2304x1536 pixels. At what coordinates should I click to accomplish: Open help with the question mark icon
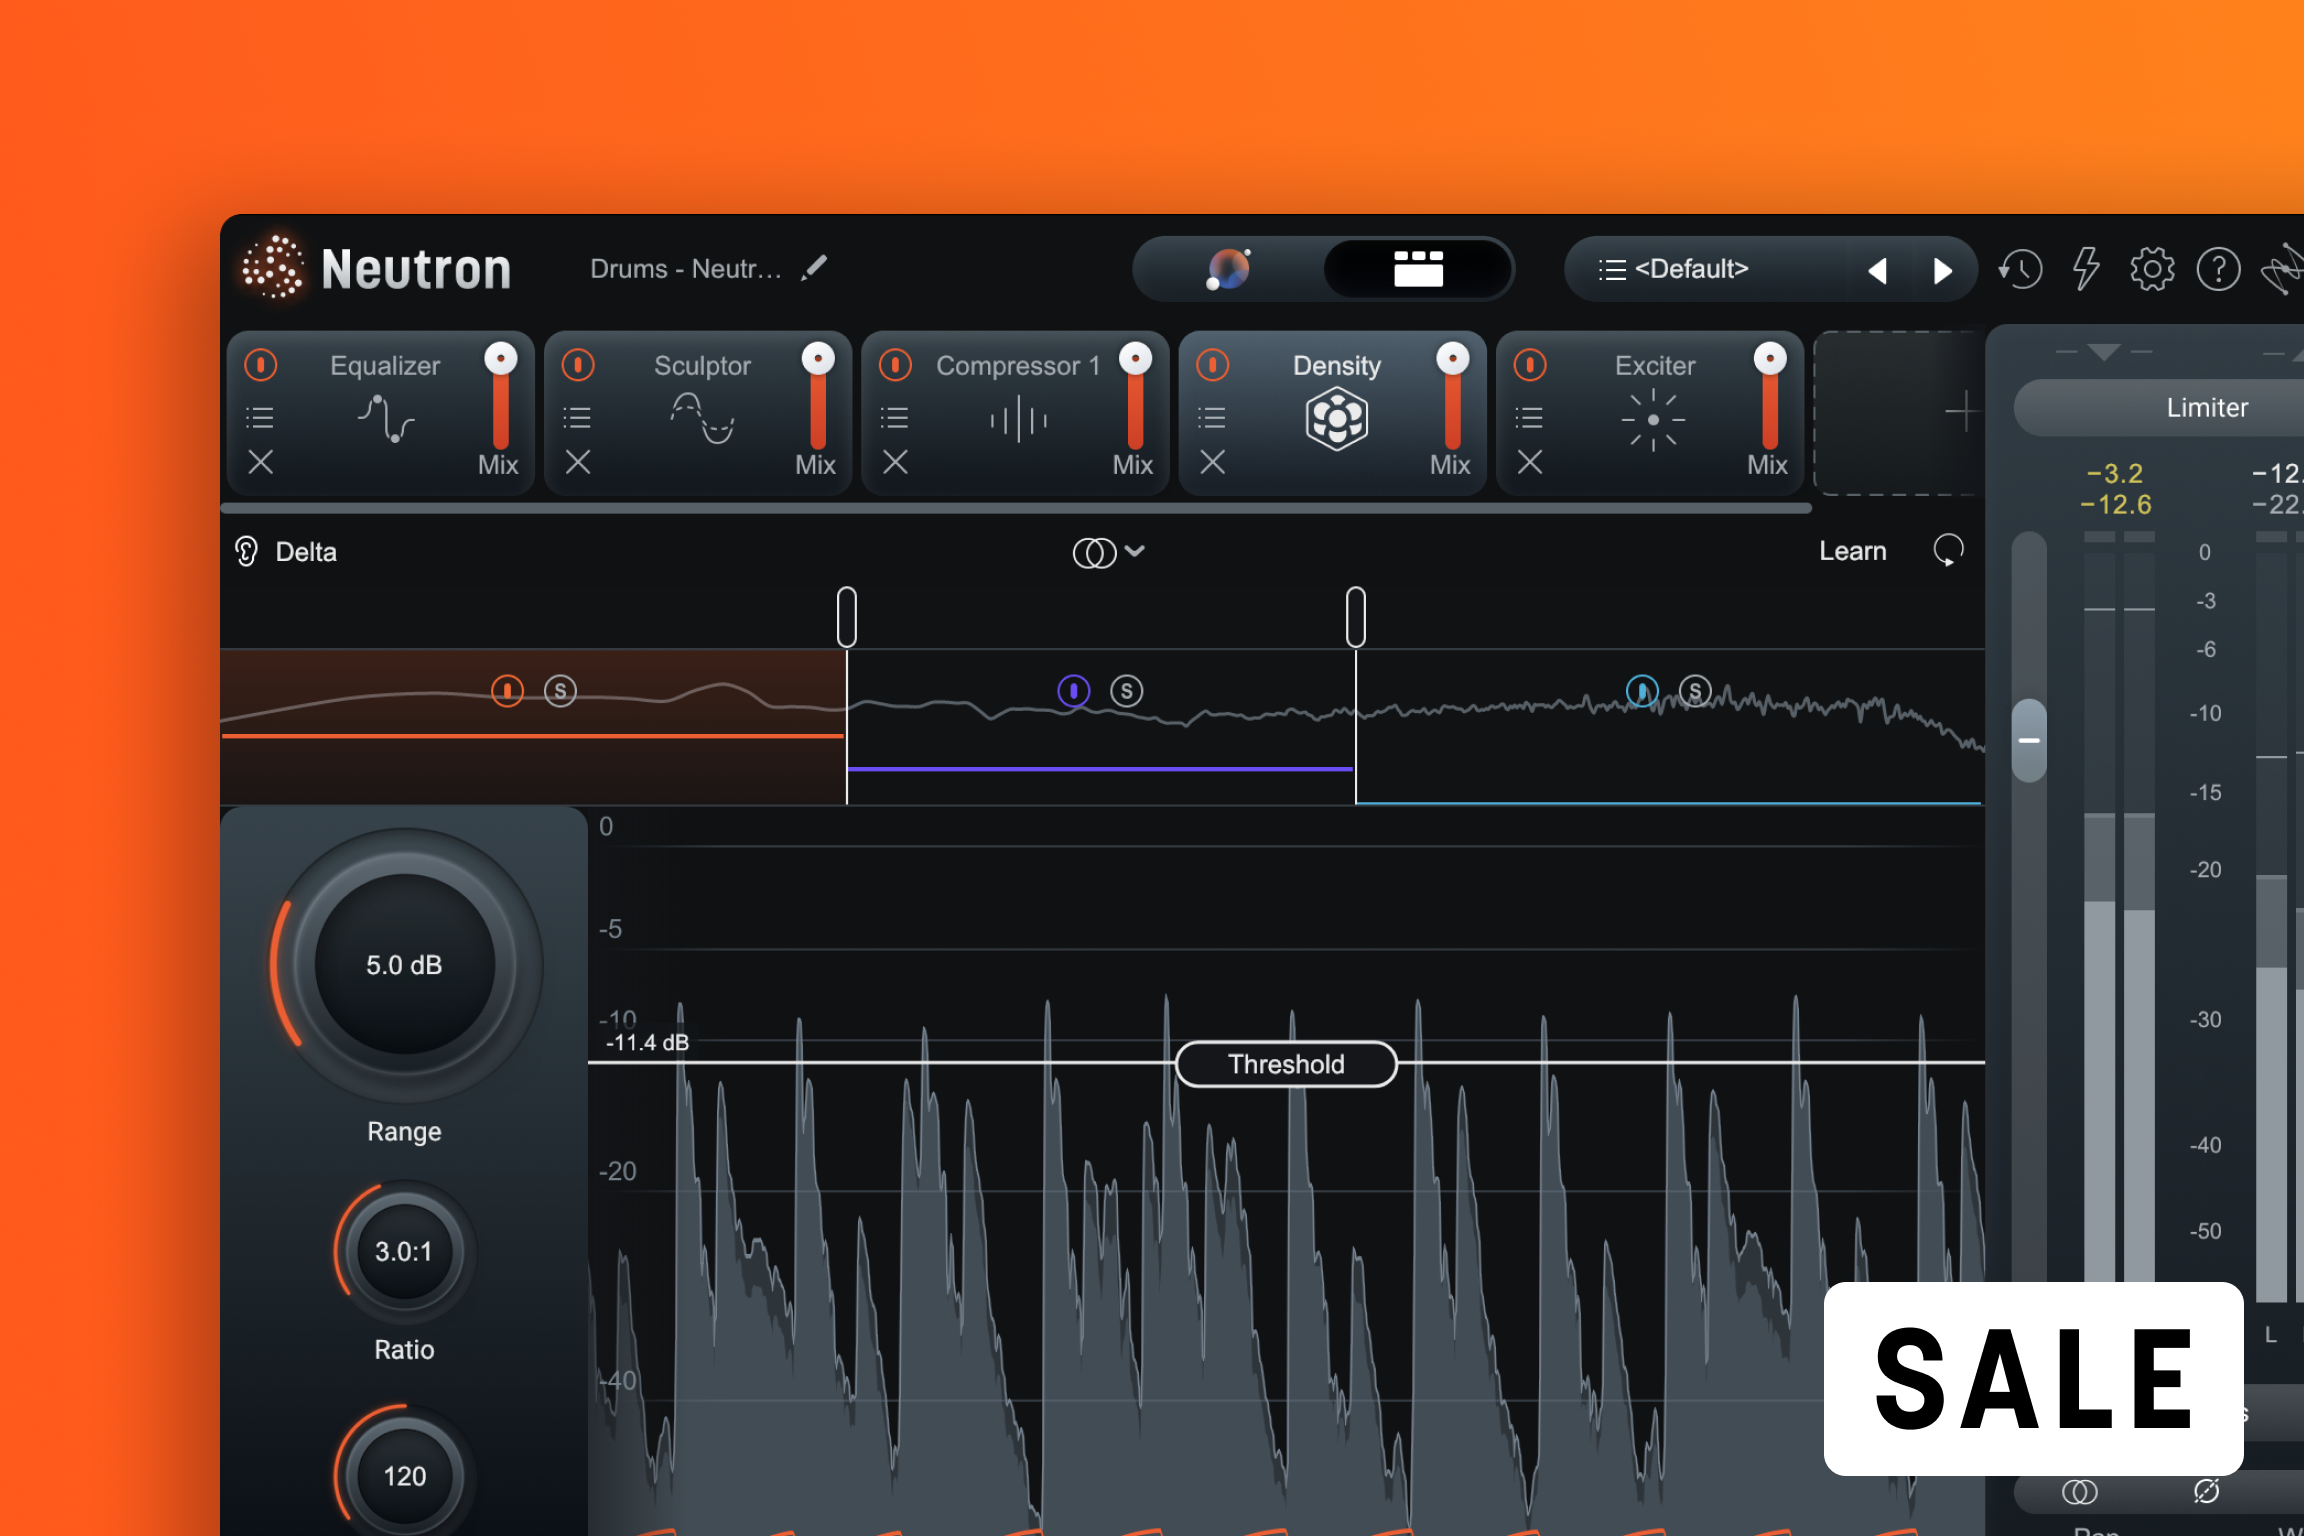2218,269
